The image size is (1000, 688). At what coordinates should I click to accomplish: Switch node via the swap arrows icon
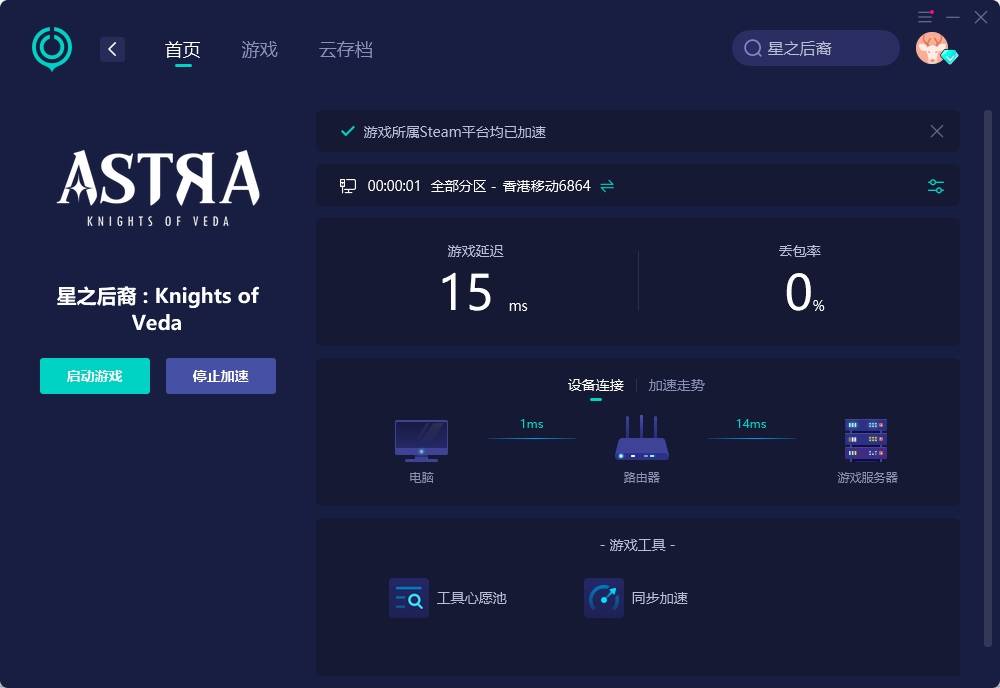click(607, 186)
